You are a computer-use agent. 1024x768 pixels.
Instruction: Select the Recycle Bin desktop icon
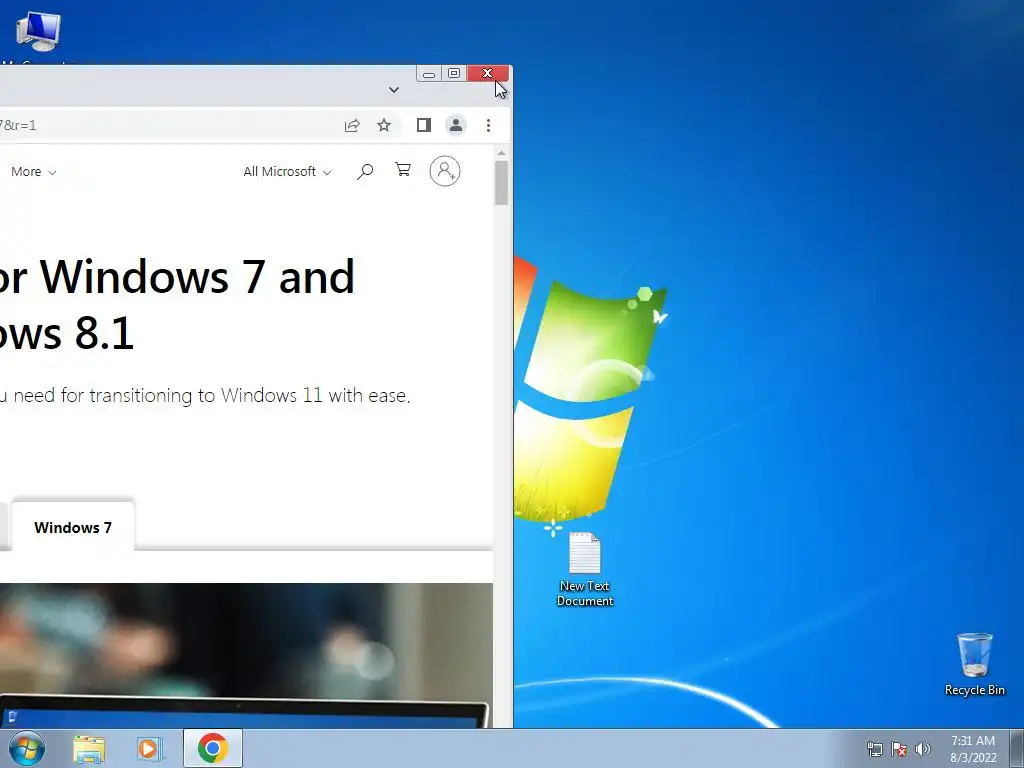[974, 664]
